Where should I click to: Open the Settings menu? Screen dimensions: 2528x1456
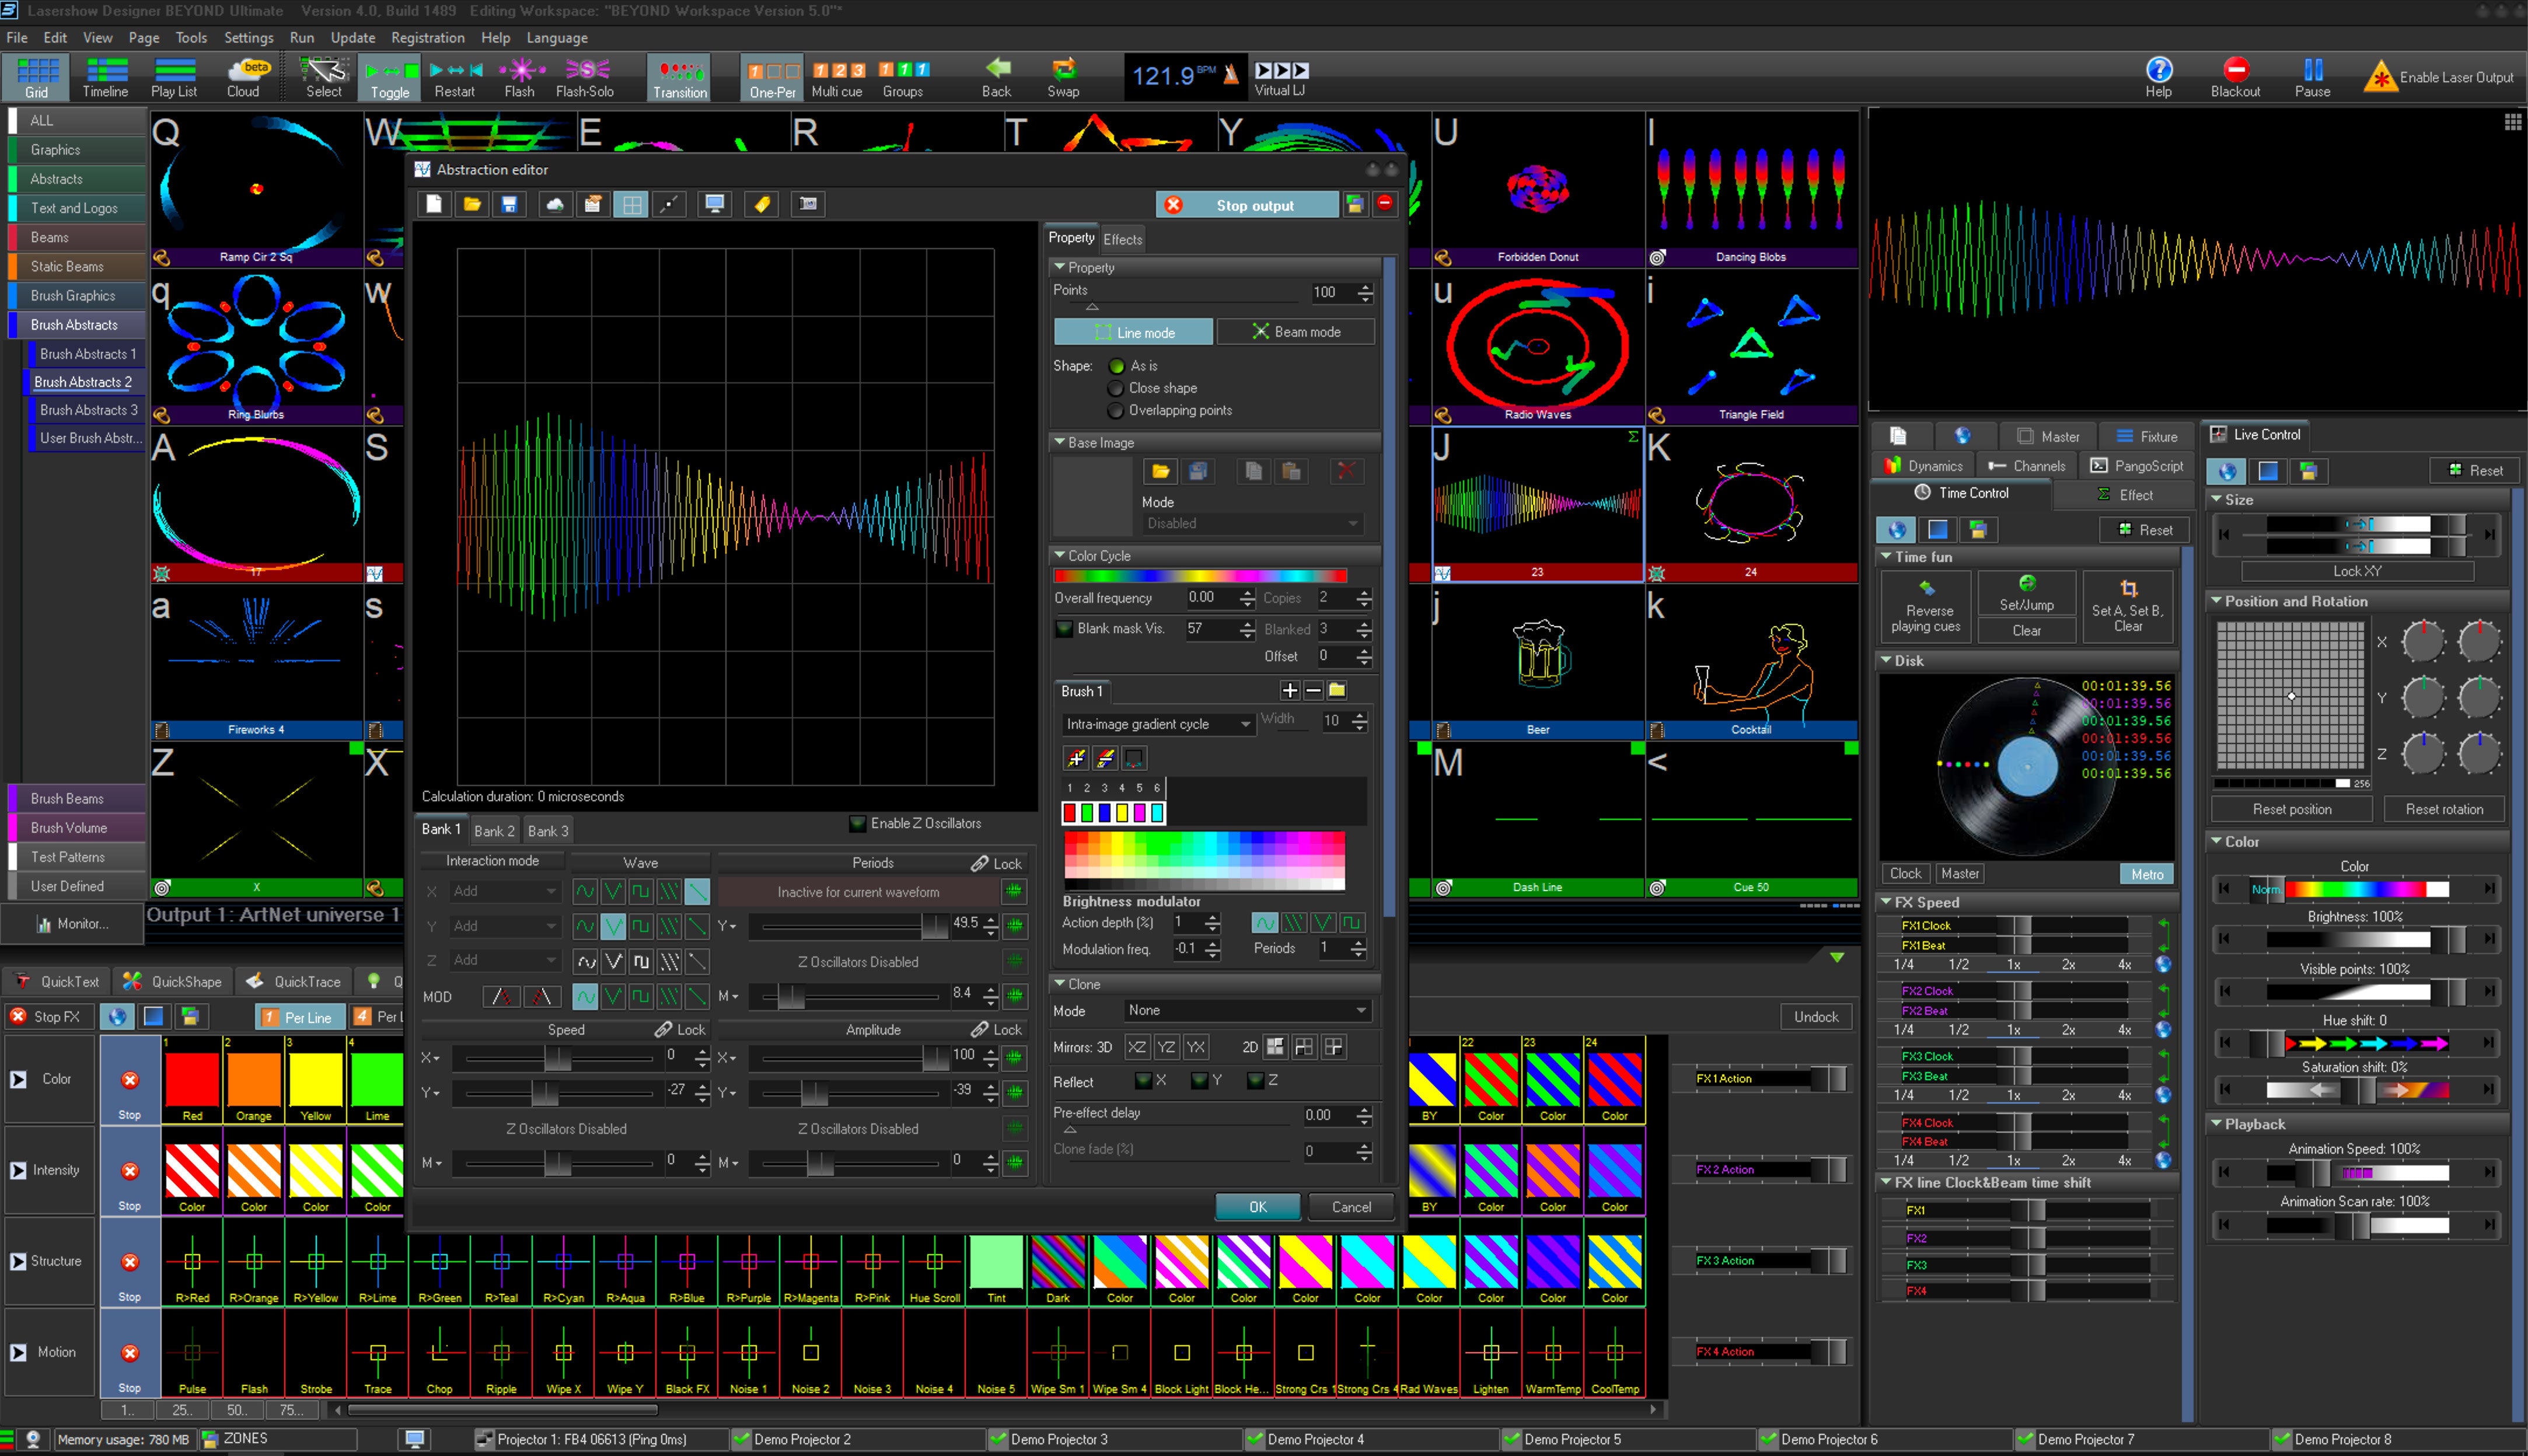(x=248, y=38)
